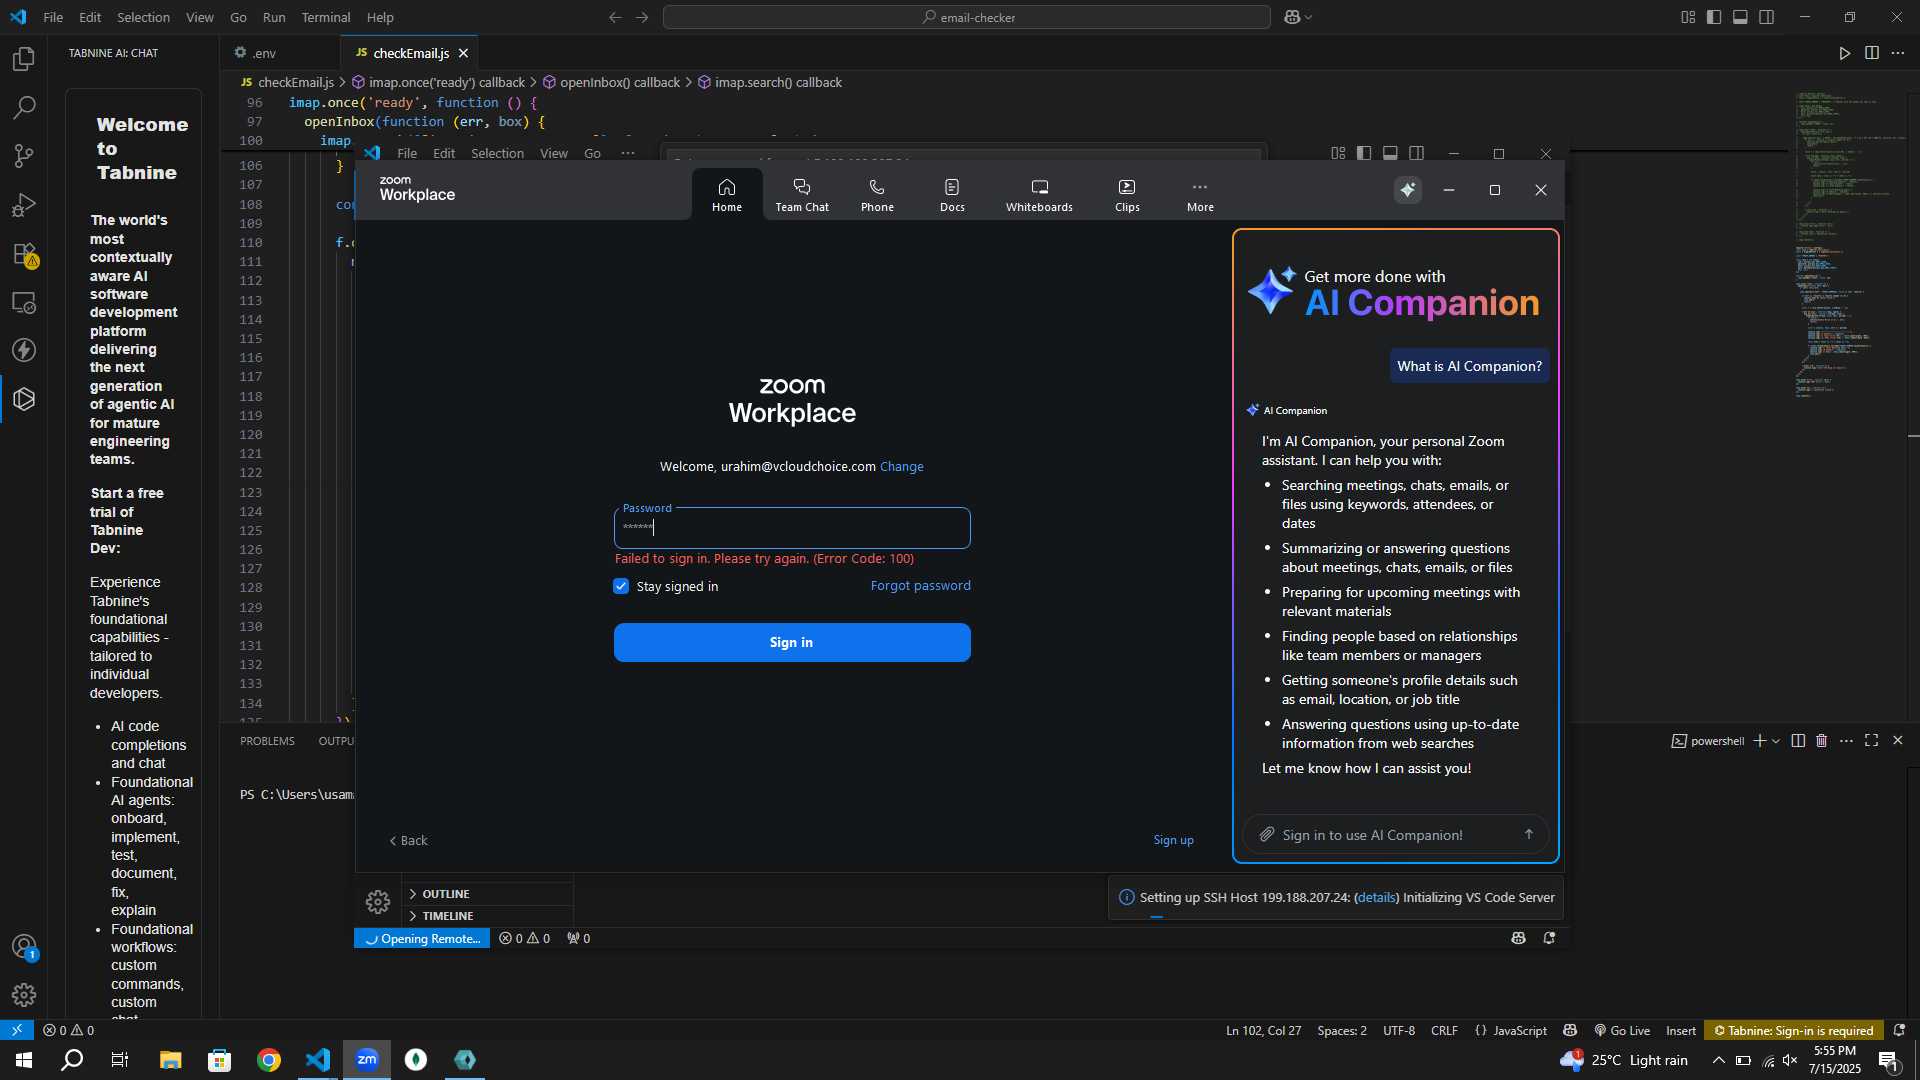
Task: Toggle the AI Companion sparkle button
Action: [1408, 190]
